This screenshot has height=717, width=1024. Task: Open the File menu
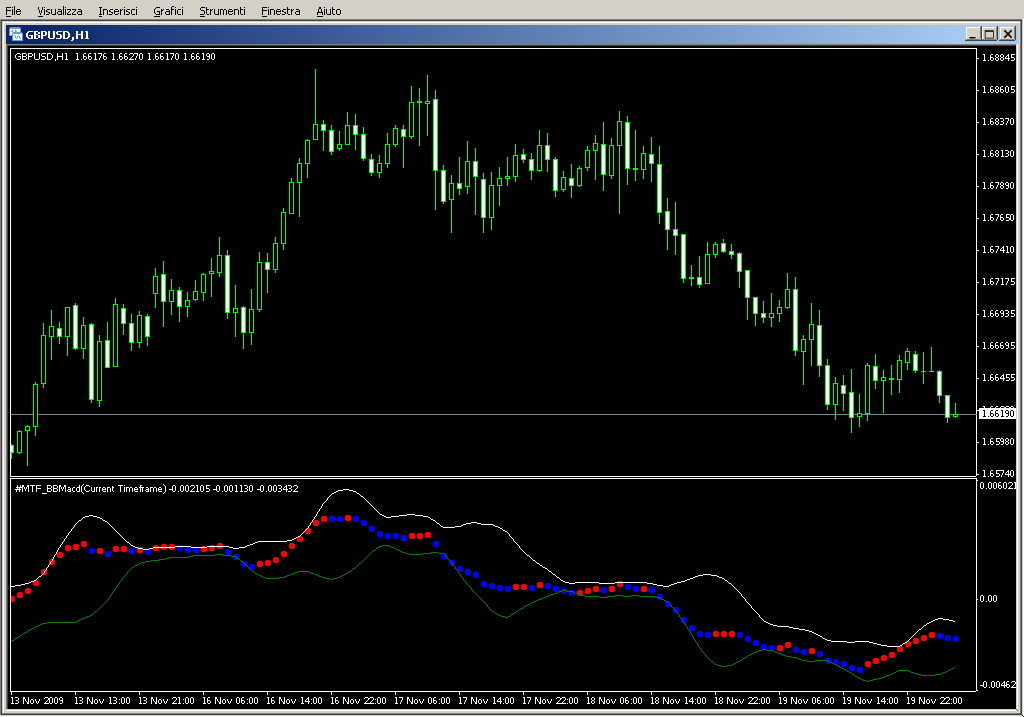14,11
